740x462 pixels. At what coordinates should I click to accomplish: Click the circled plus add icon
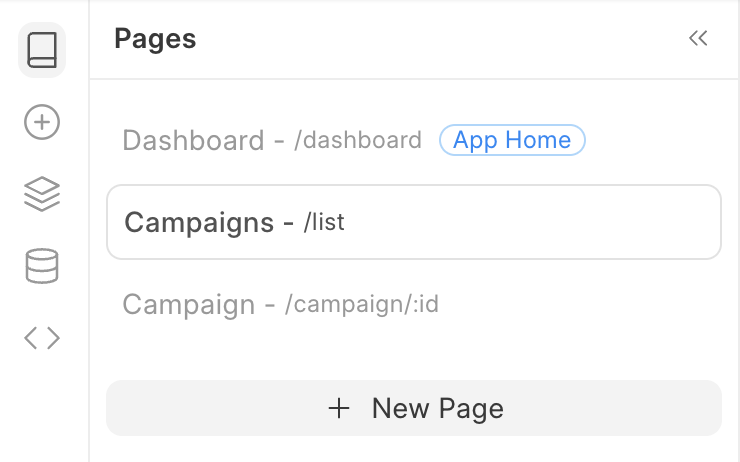[x=42, y=123]
